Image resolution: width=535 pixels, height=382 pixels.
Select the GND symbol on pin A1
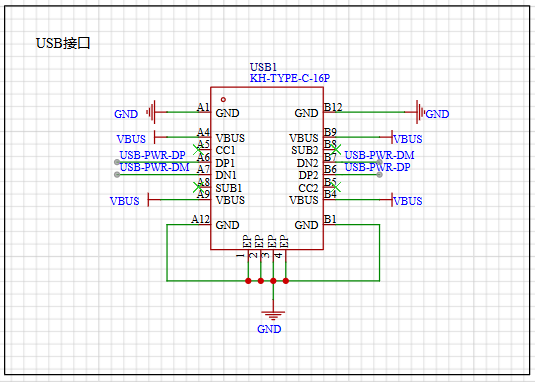[156, 112]
